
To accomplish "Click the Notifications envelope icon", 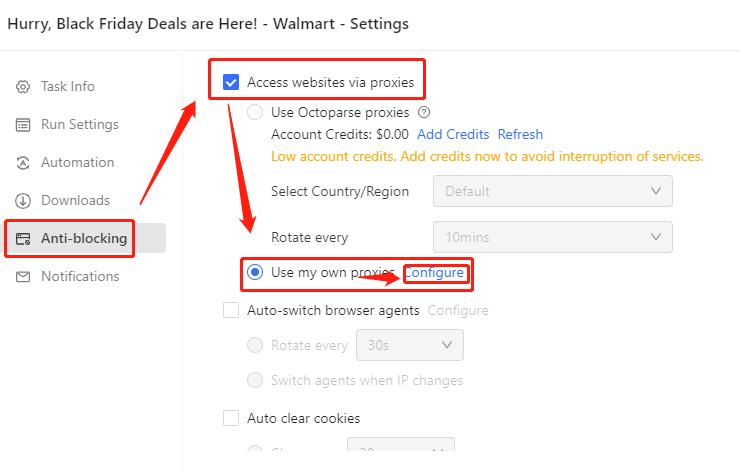I will pos(23,277).
